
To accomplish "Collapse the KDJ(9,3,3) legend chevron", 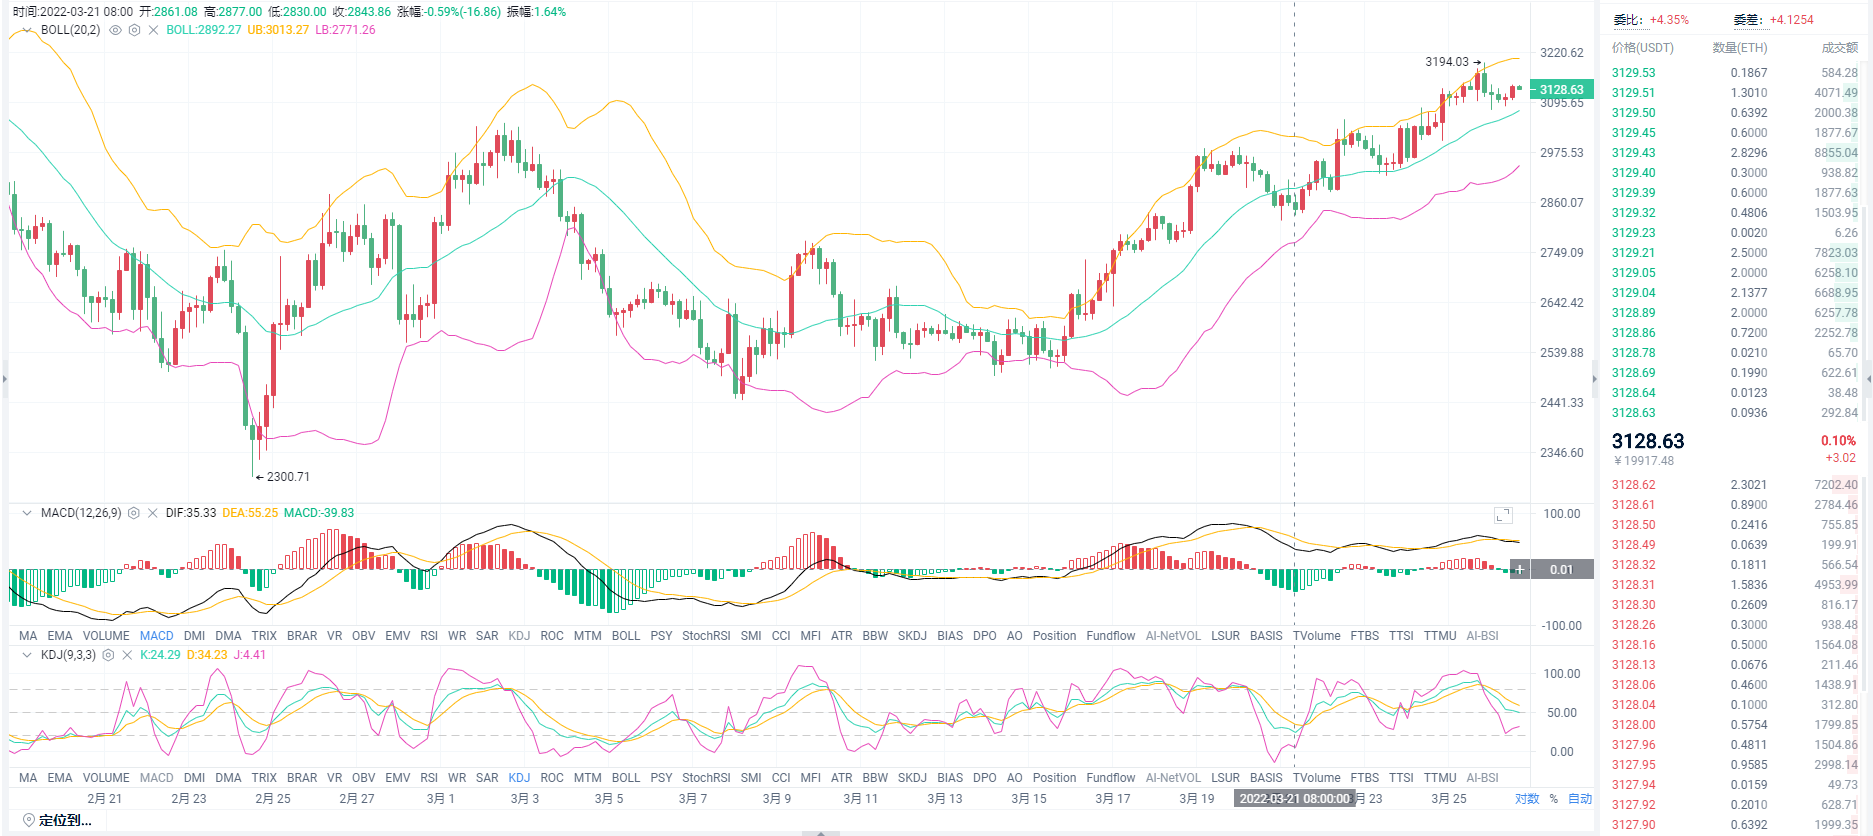I will click(x=27, y=655).
